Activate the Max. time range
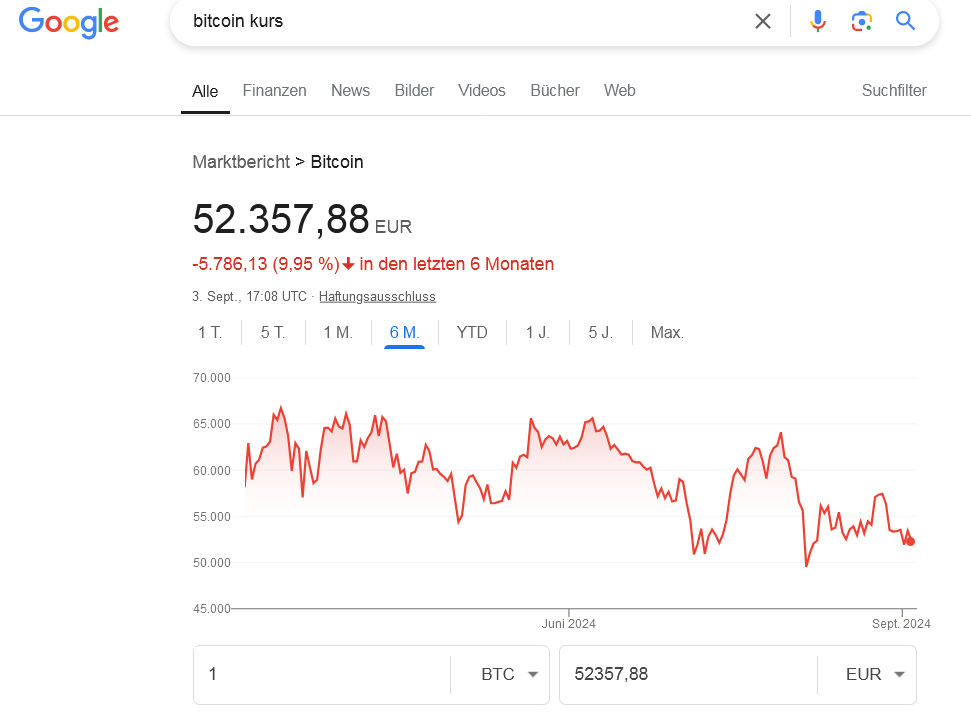The image size is (971, 714). pyautogui.click(x=666, y=332)
